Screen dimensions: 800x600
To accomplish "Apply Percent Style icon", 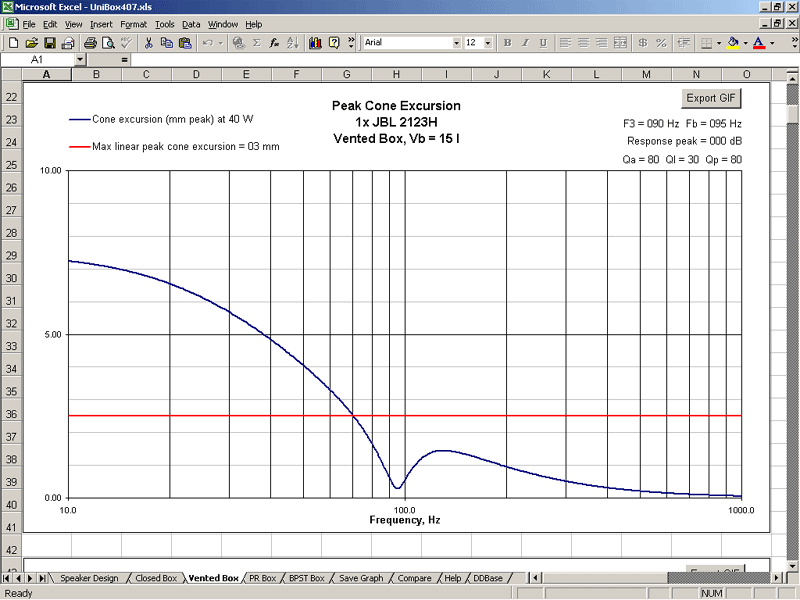I will 661,43.
